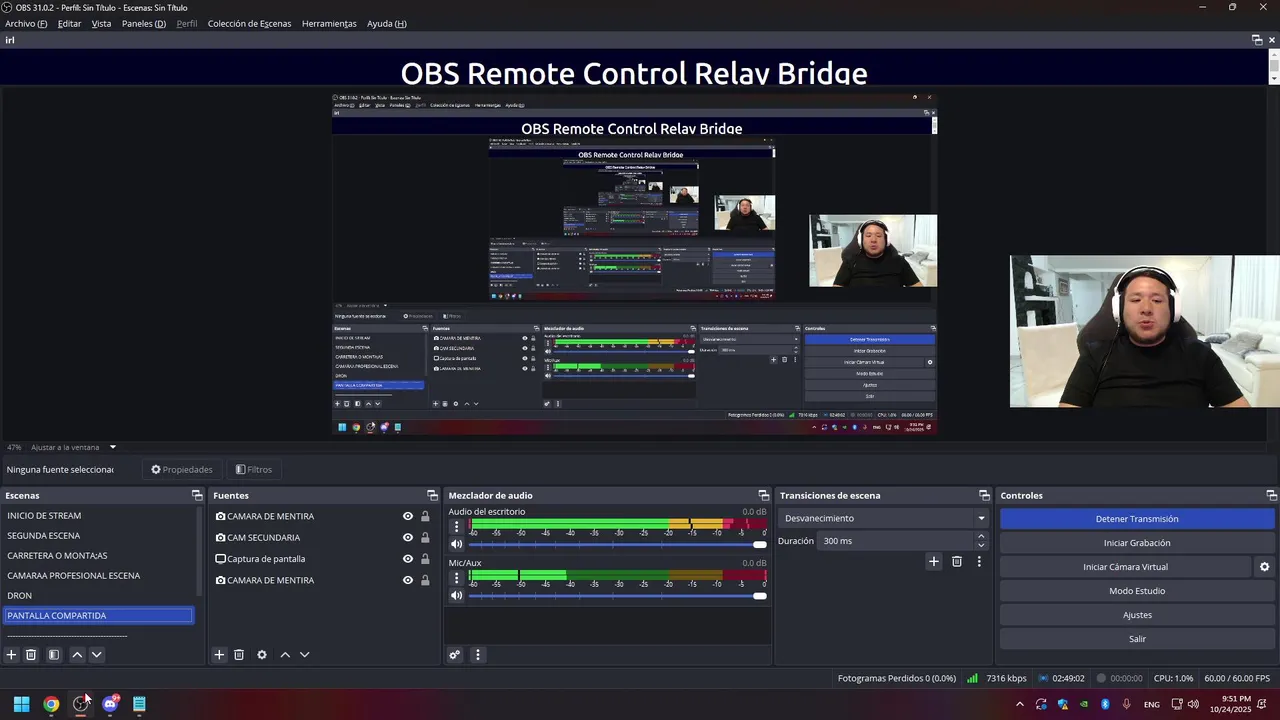
Task: Delete the selected scene with the Escenas trash icon
Action: coord(31,655)
